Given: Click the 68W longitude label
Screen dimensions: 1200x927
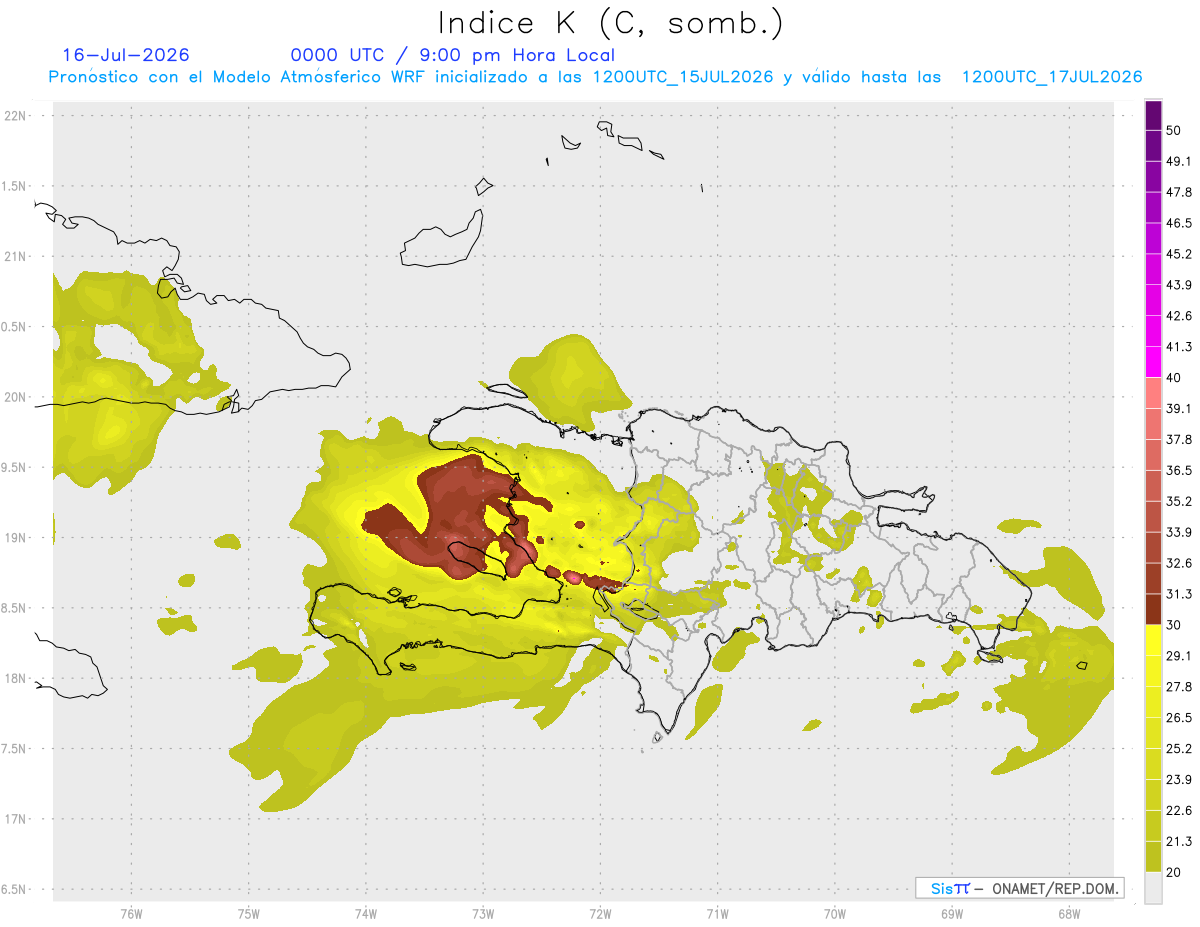Looking at the screenshot, I should tap(1068, 913).
